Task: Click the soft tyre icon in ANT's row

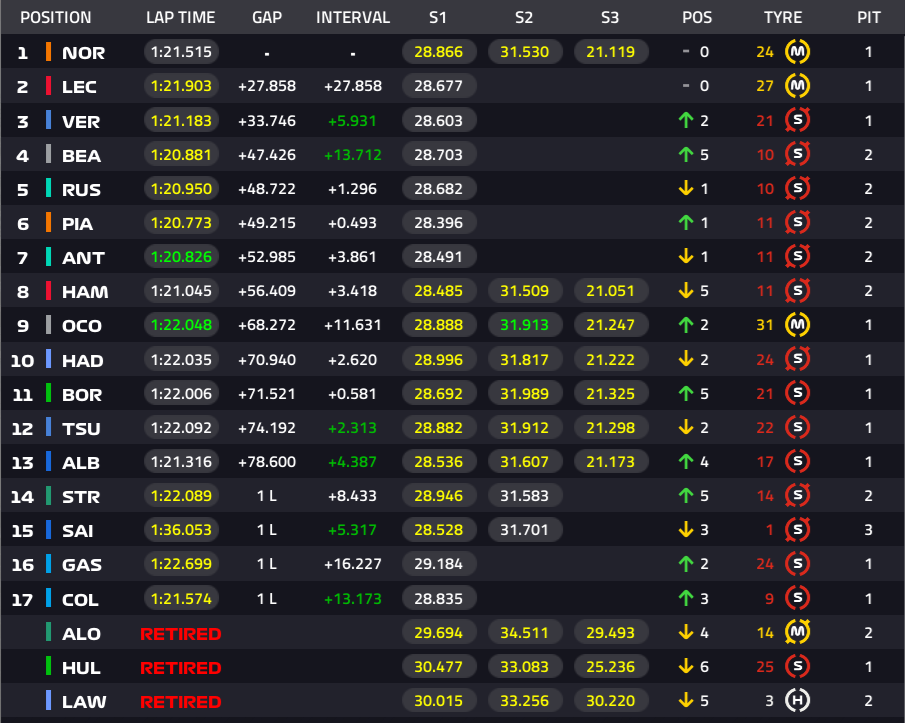Action: coord(797,256)
